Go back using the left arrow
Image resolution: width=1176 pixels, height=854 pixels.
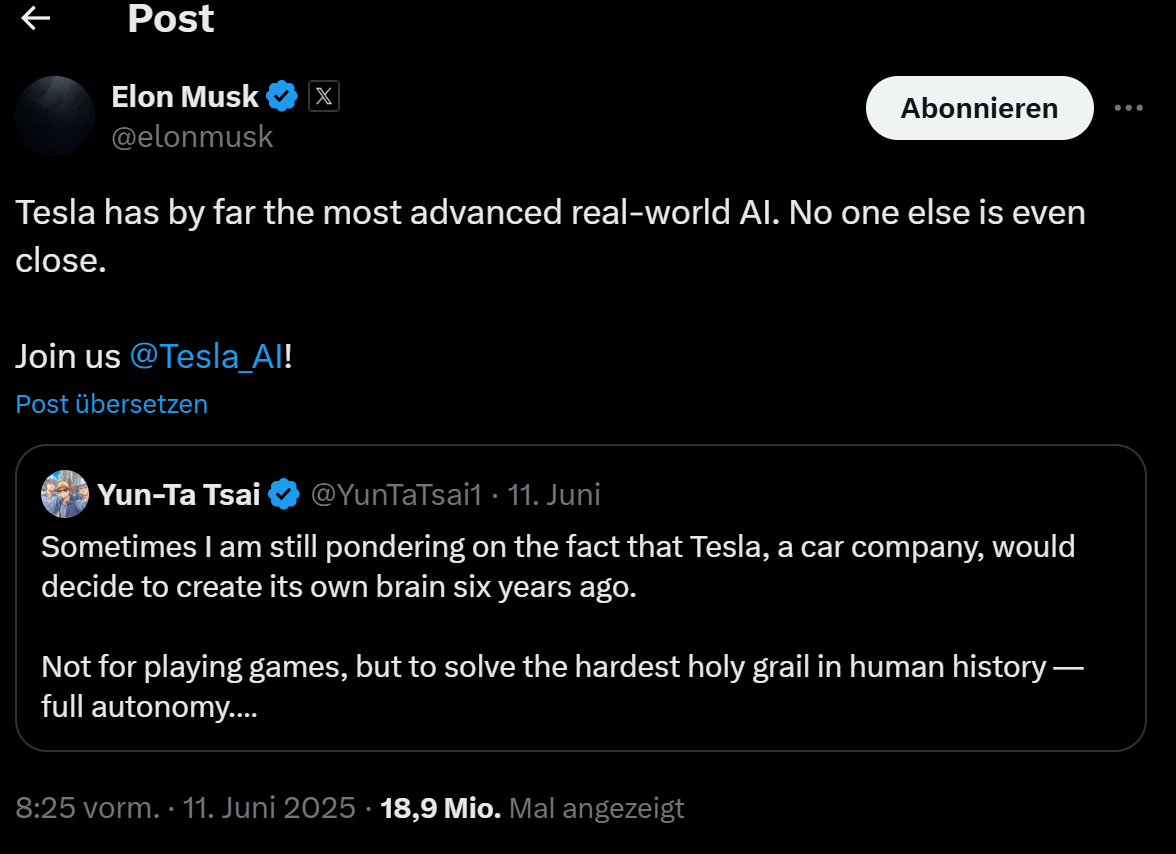[x=36, y=18]
